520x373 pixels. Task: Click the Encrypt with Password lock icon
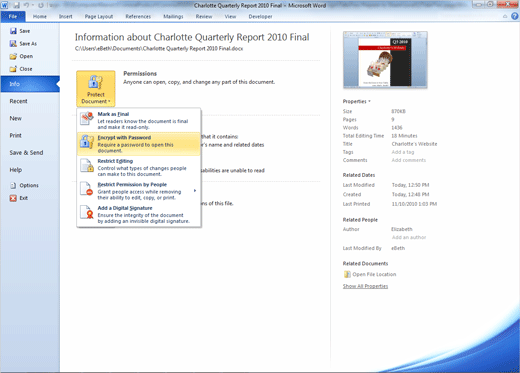(x=87, y=142)
